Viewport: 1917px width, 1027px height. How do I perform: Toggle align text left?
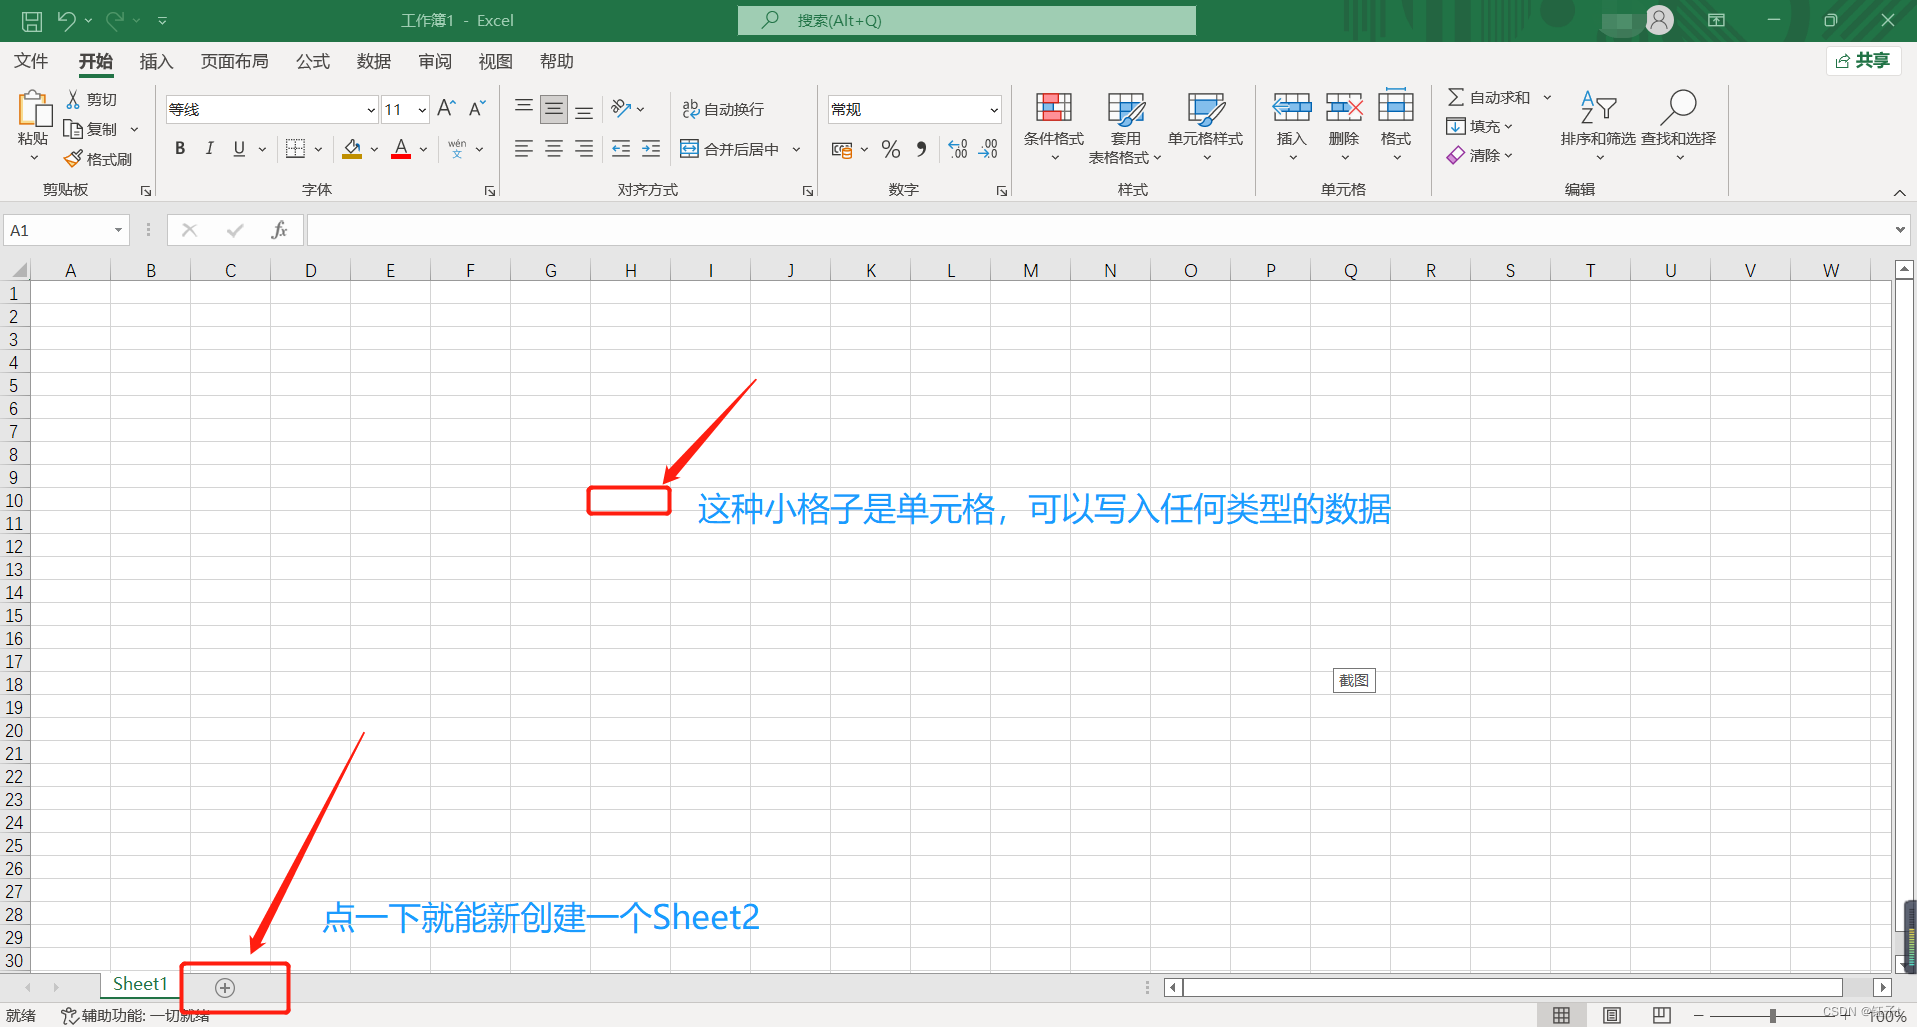point(523,149)
